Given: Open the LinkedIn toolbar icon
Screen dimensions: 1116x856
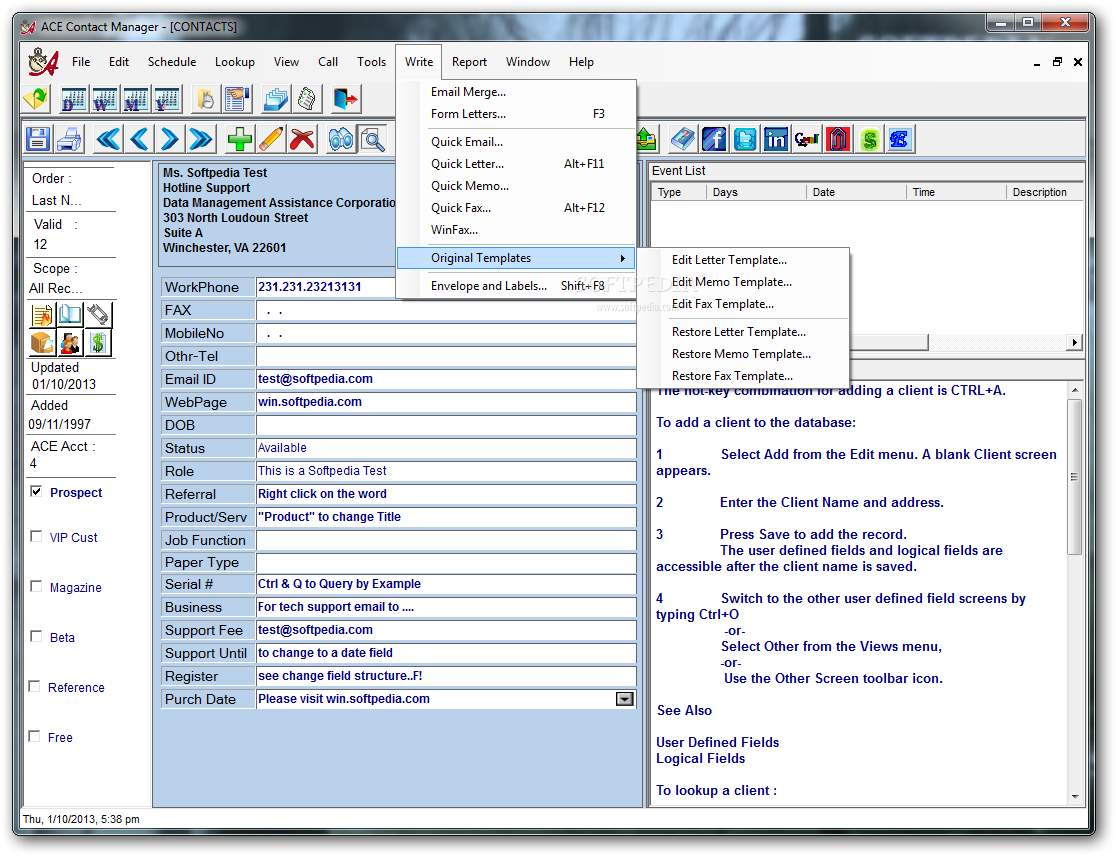Looking at the screenshot, I should 776,139.
